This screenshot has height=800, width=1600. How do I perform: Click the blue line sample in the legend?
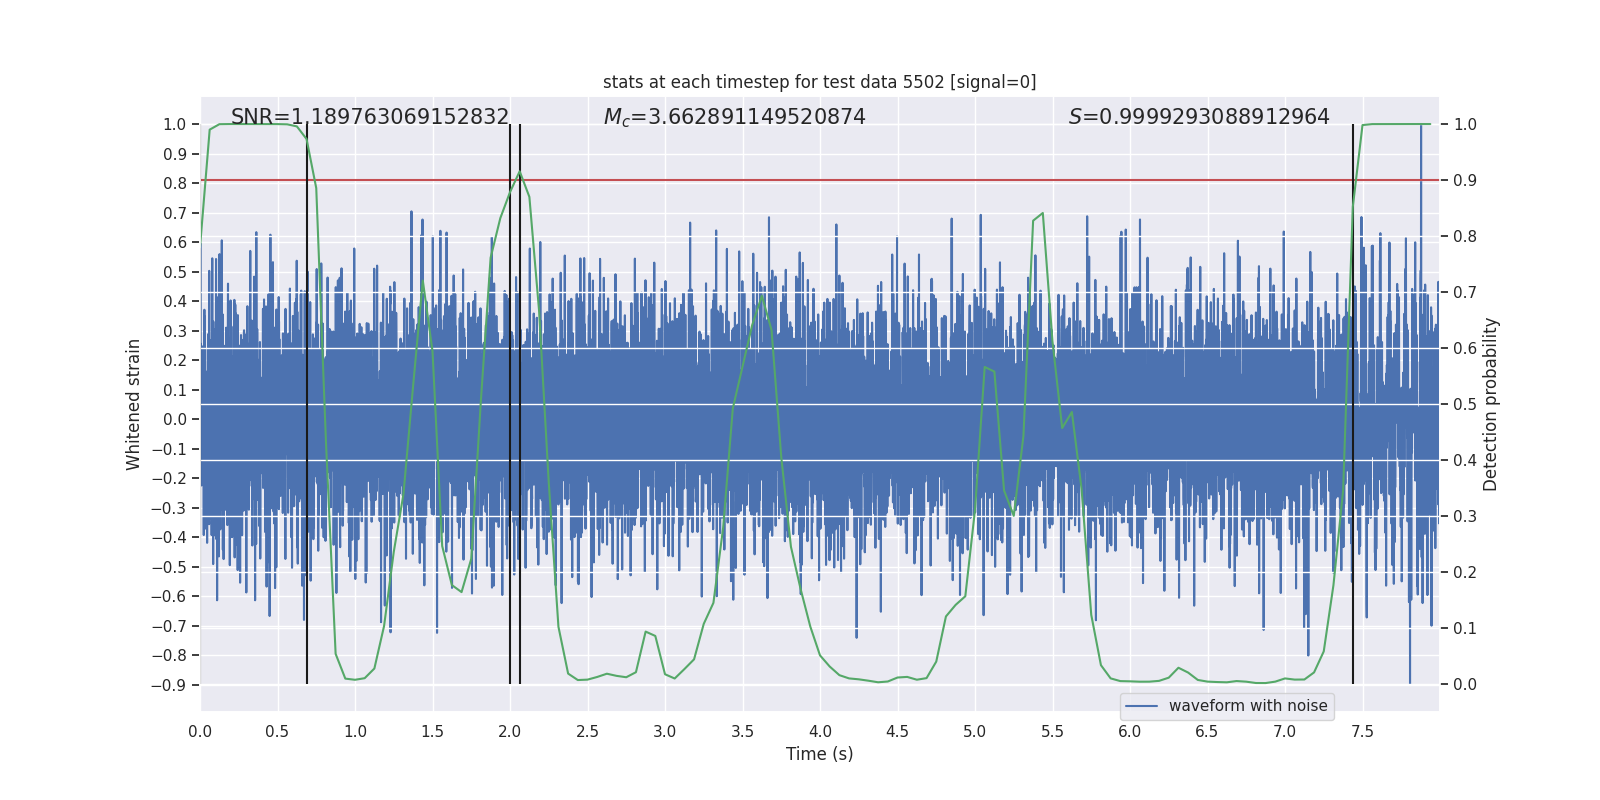tap(1142, 706)
